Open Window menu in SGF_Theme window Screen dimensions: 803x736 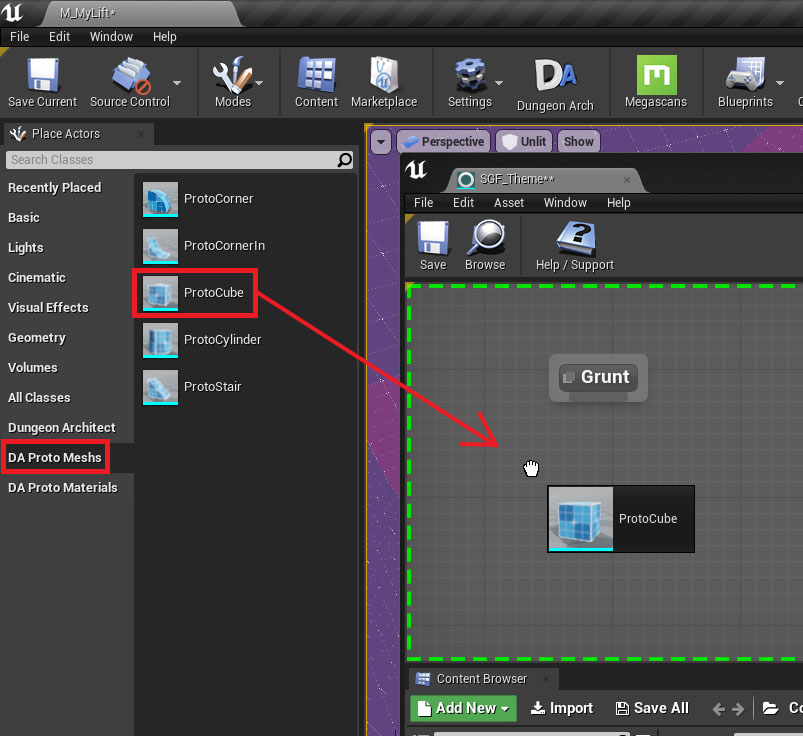pyautogui.click(x=565, y=203)
